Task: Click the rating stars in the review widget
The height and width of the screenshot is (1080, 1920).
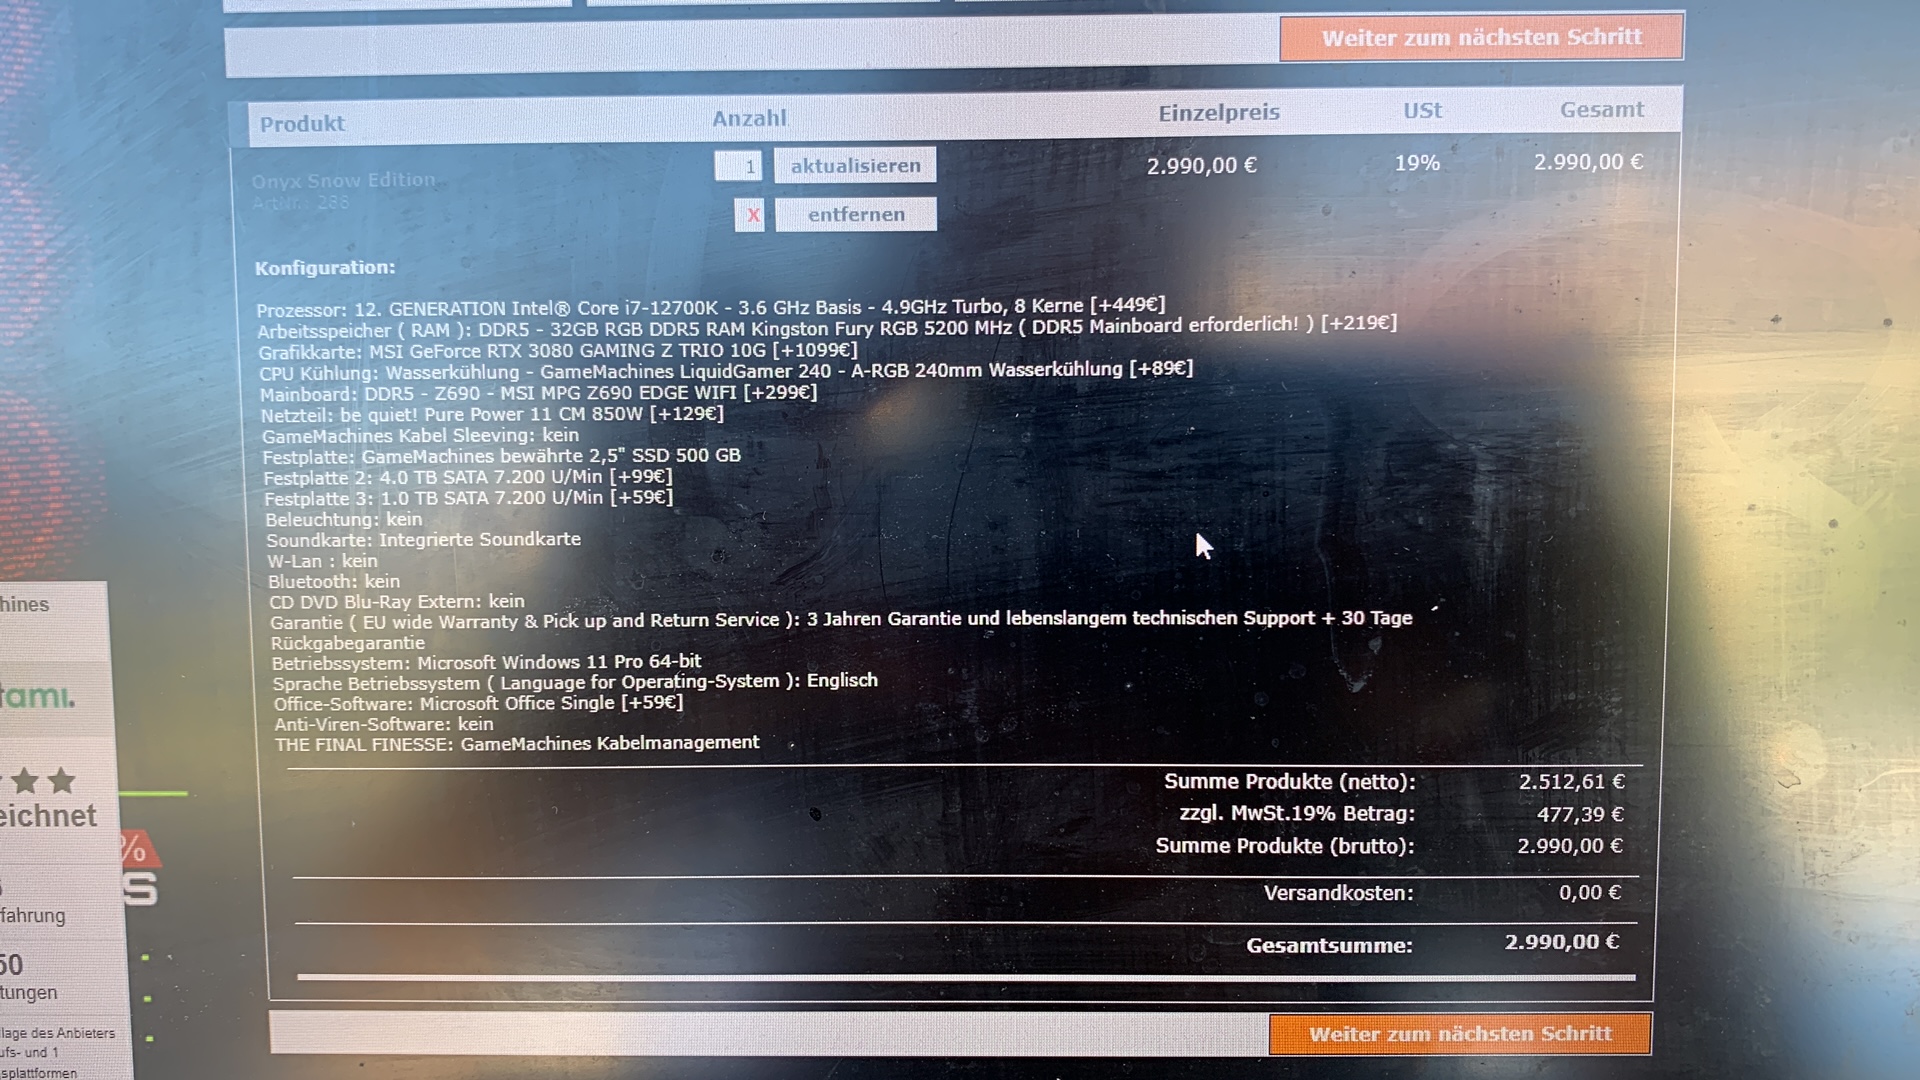Action: 42,781
